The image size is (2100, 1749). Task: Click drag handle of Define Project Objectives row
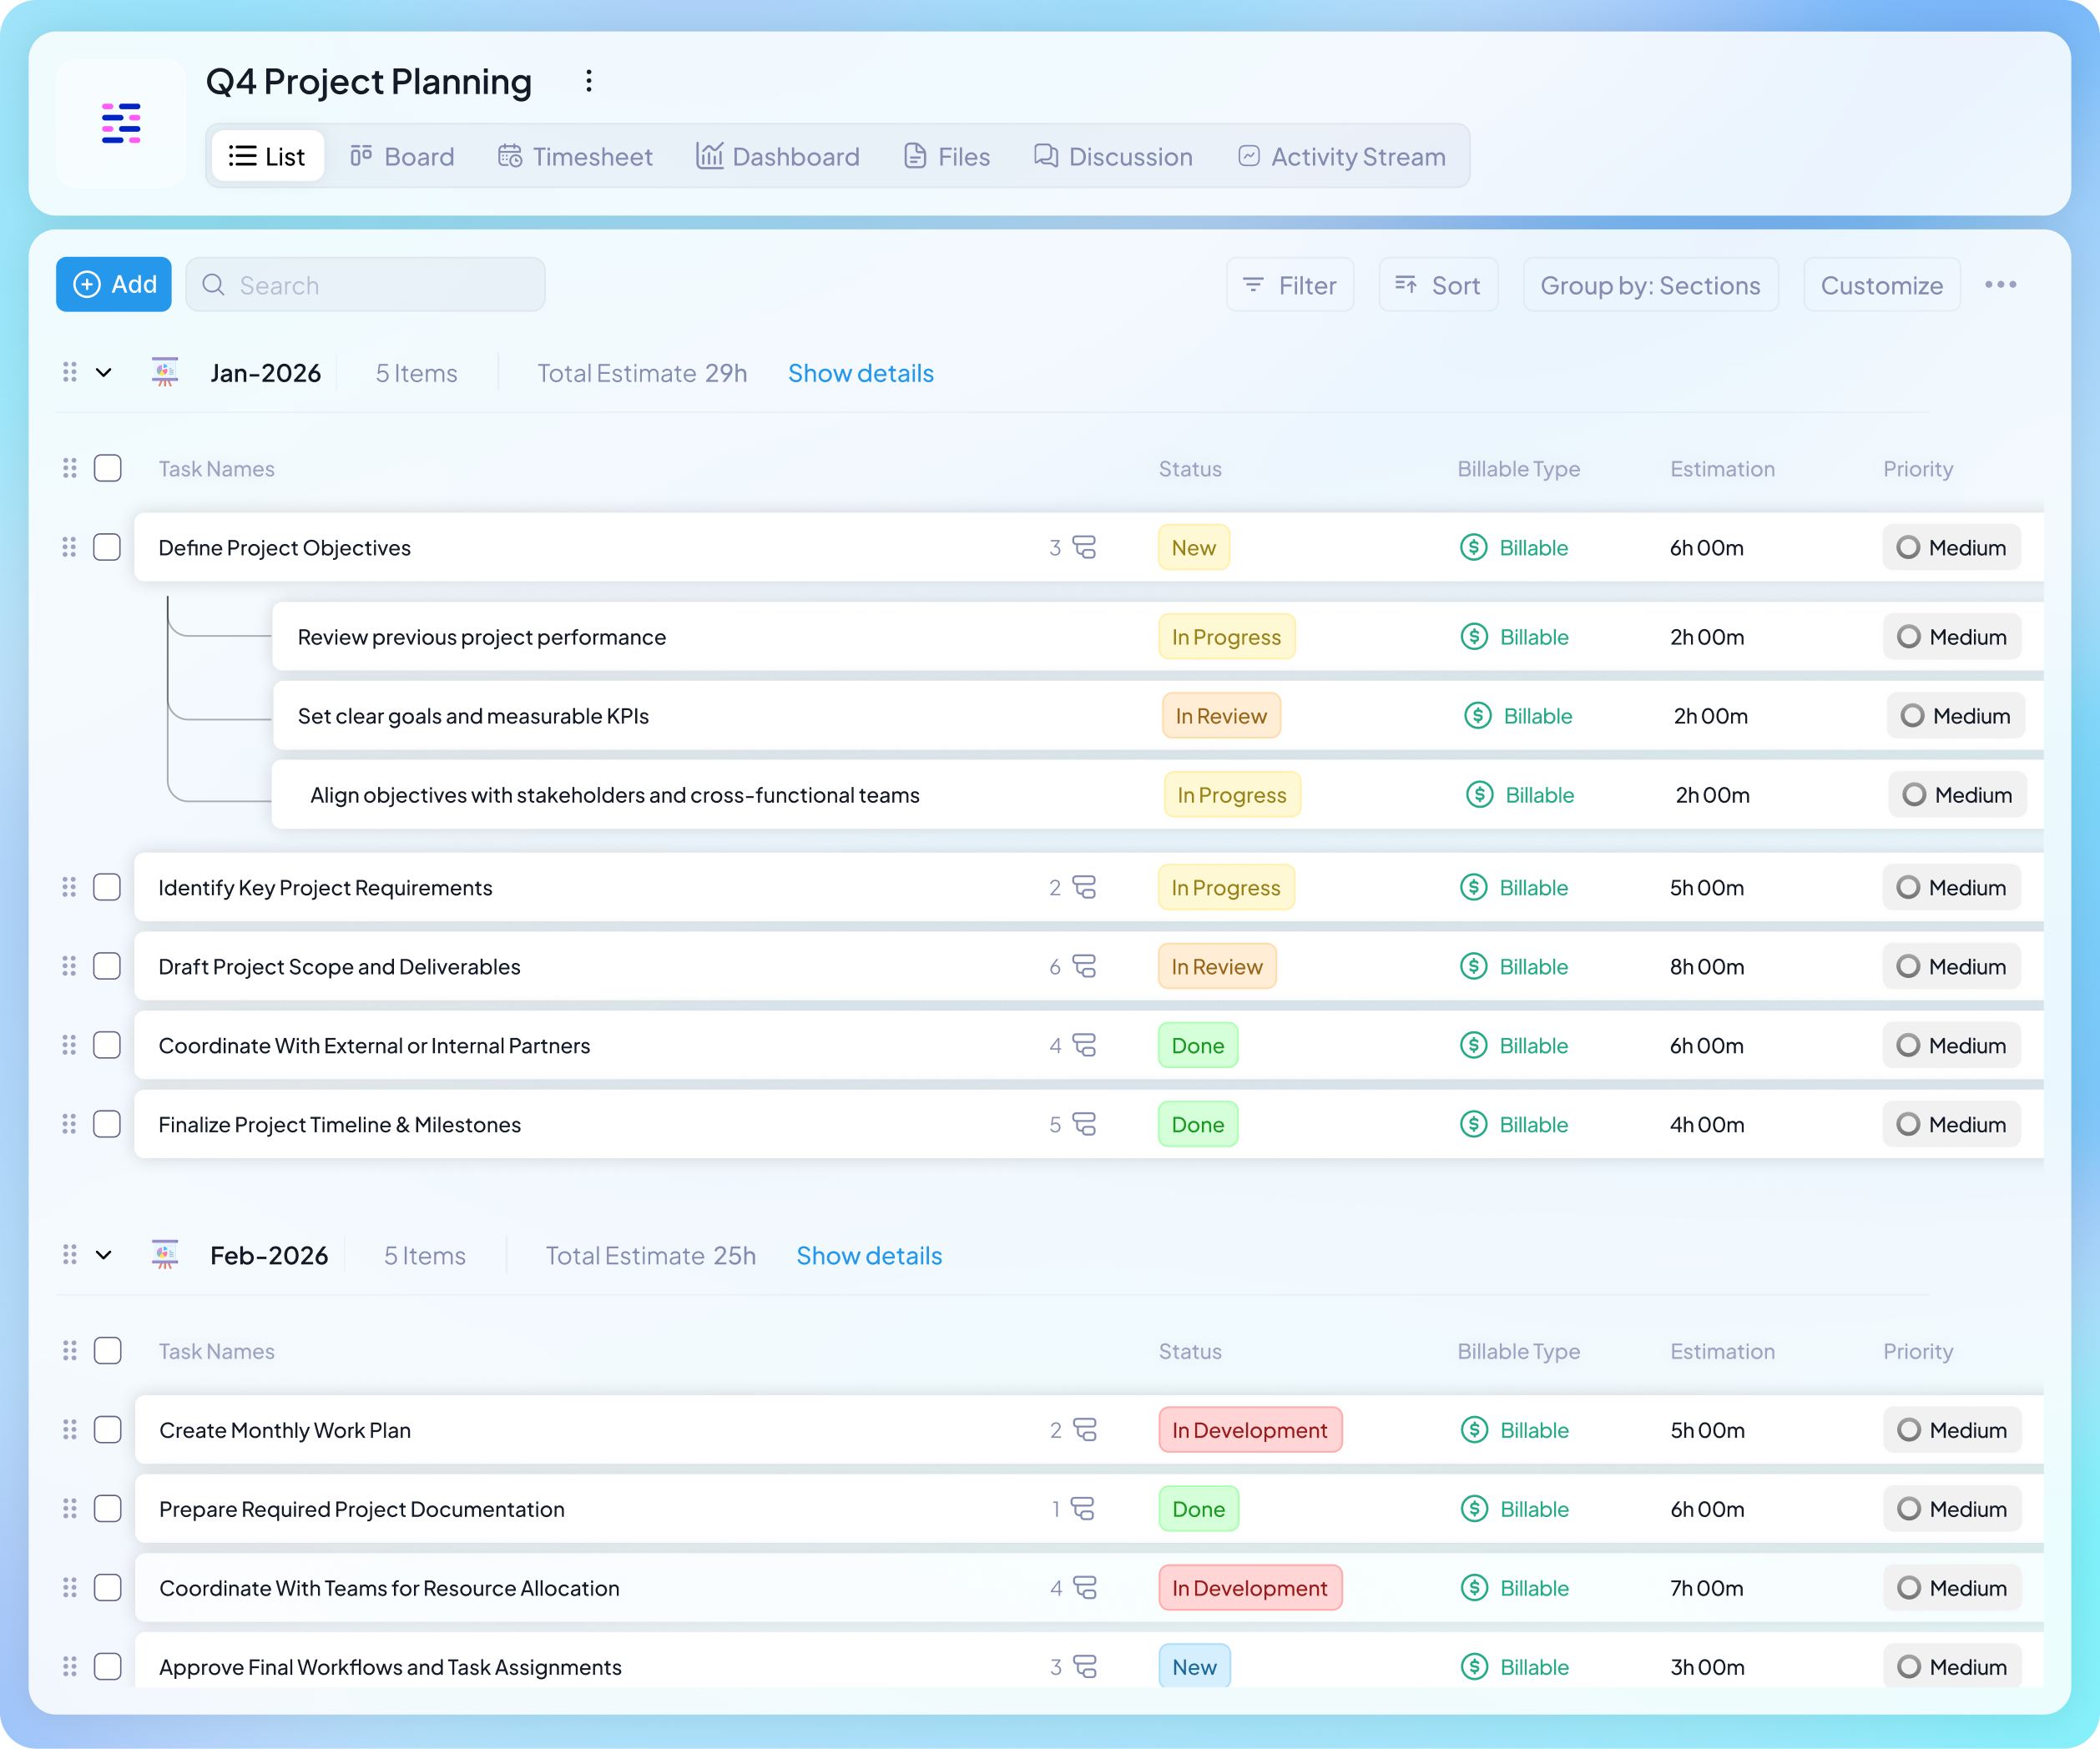pos(69,547)
